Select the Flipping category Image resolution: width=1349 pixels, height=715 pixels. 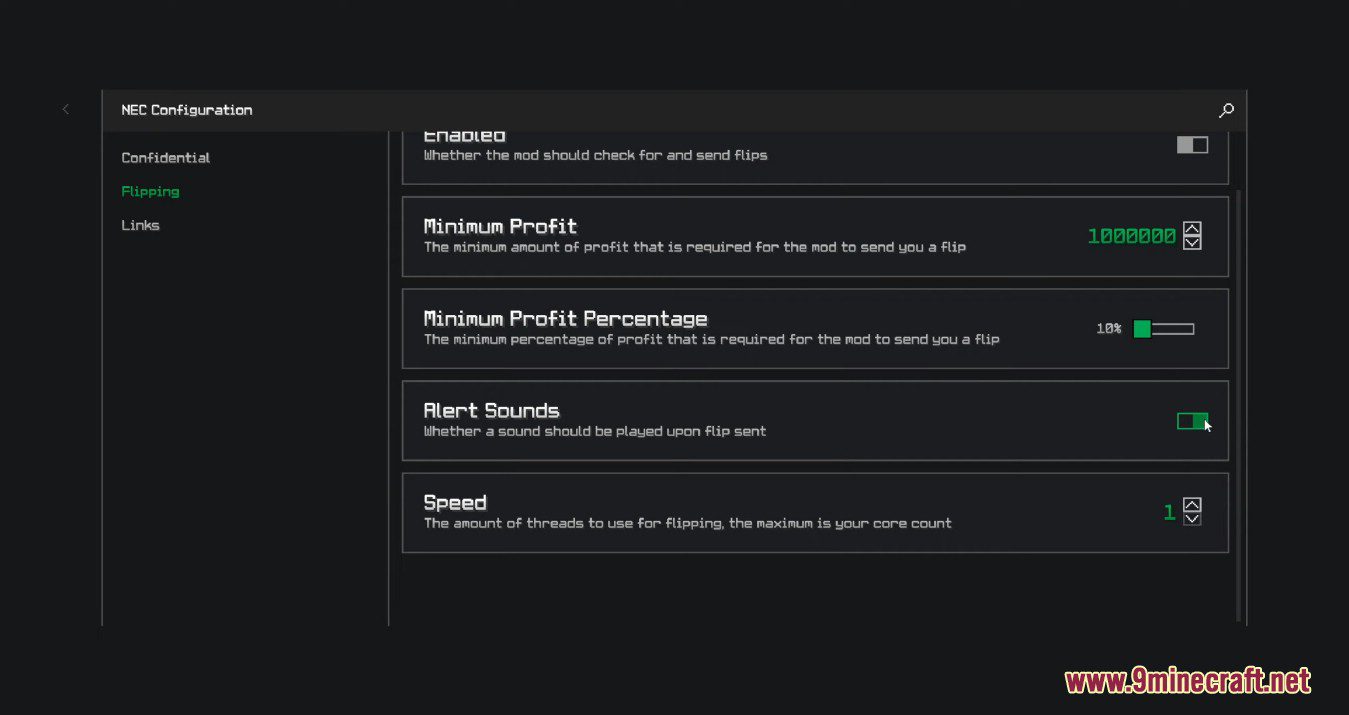coord(150,191)
